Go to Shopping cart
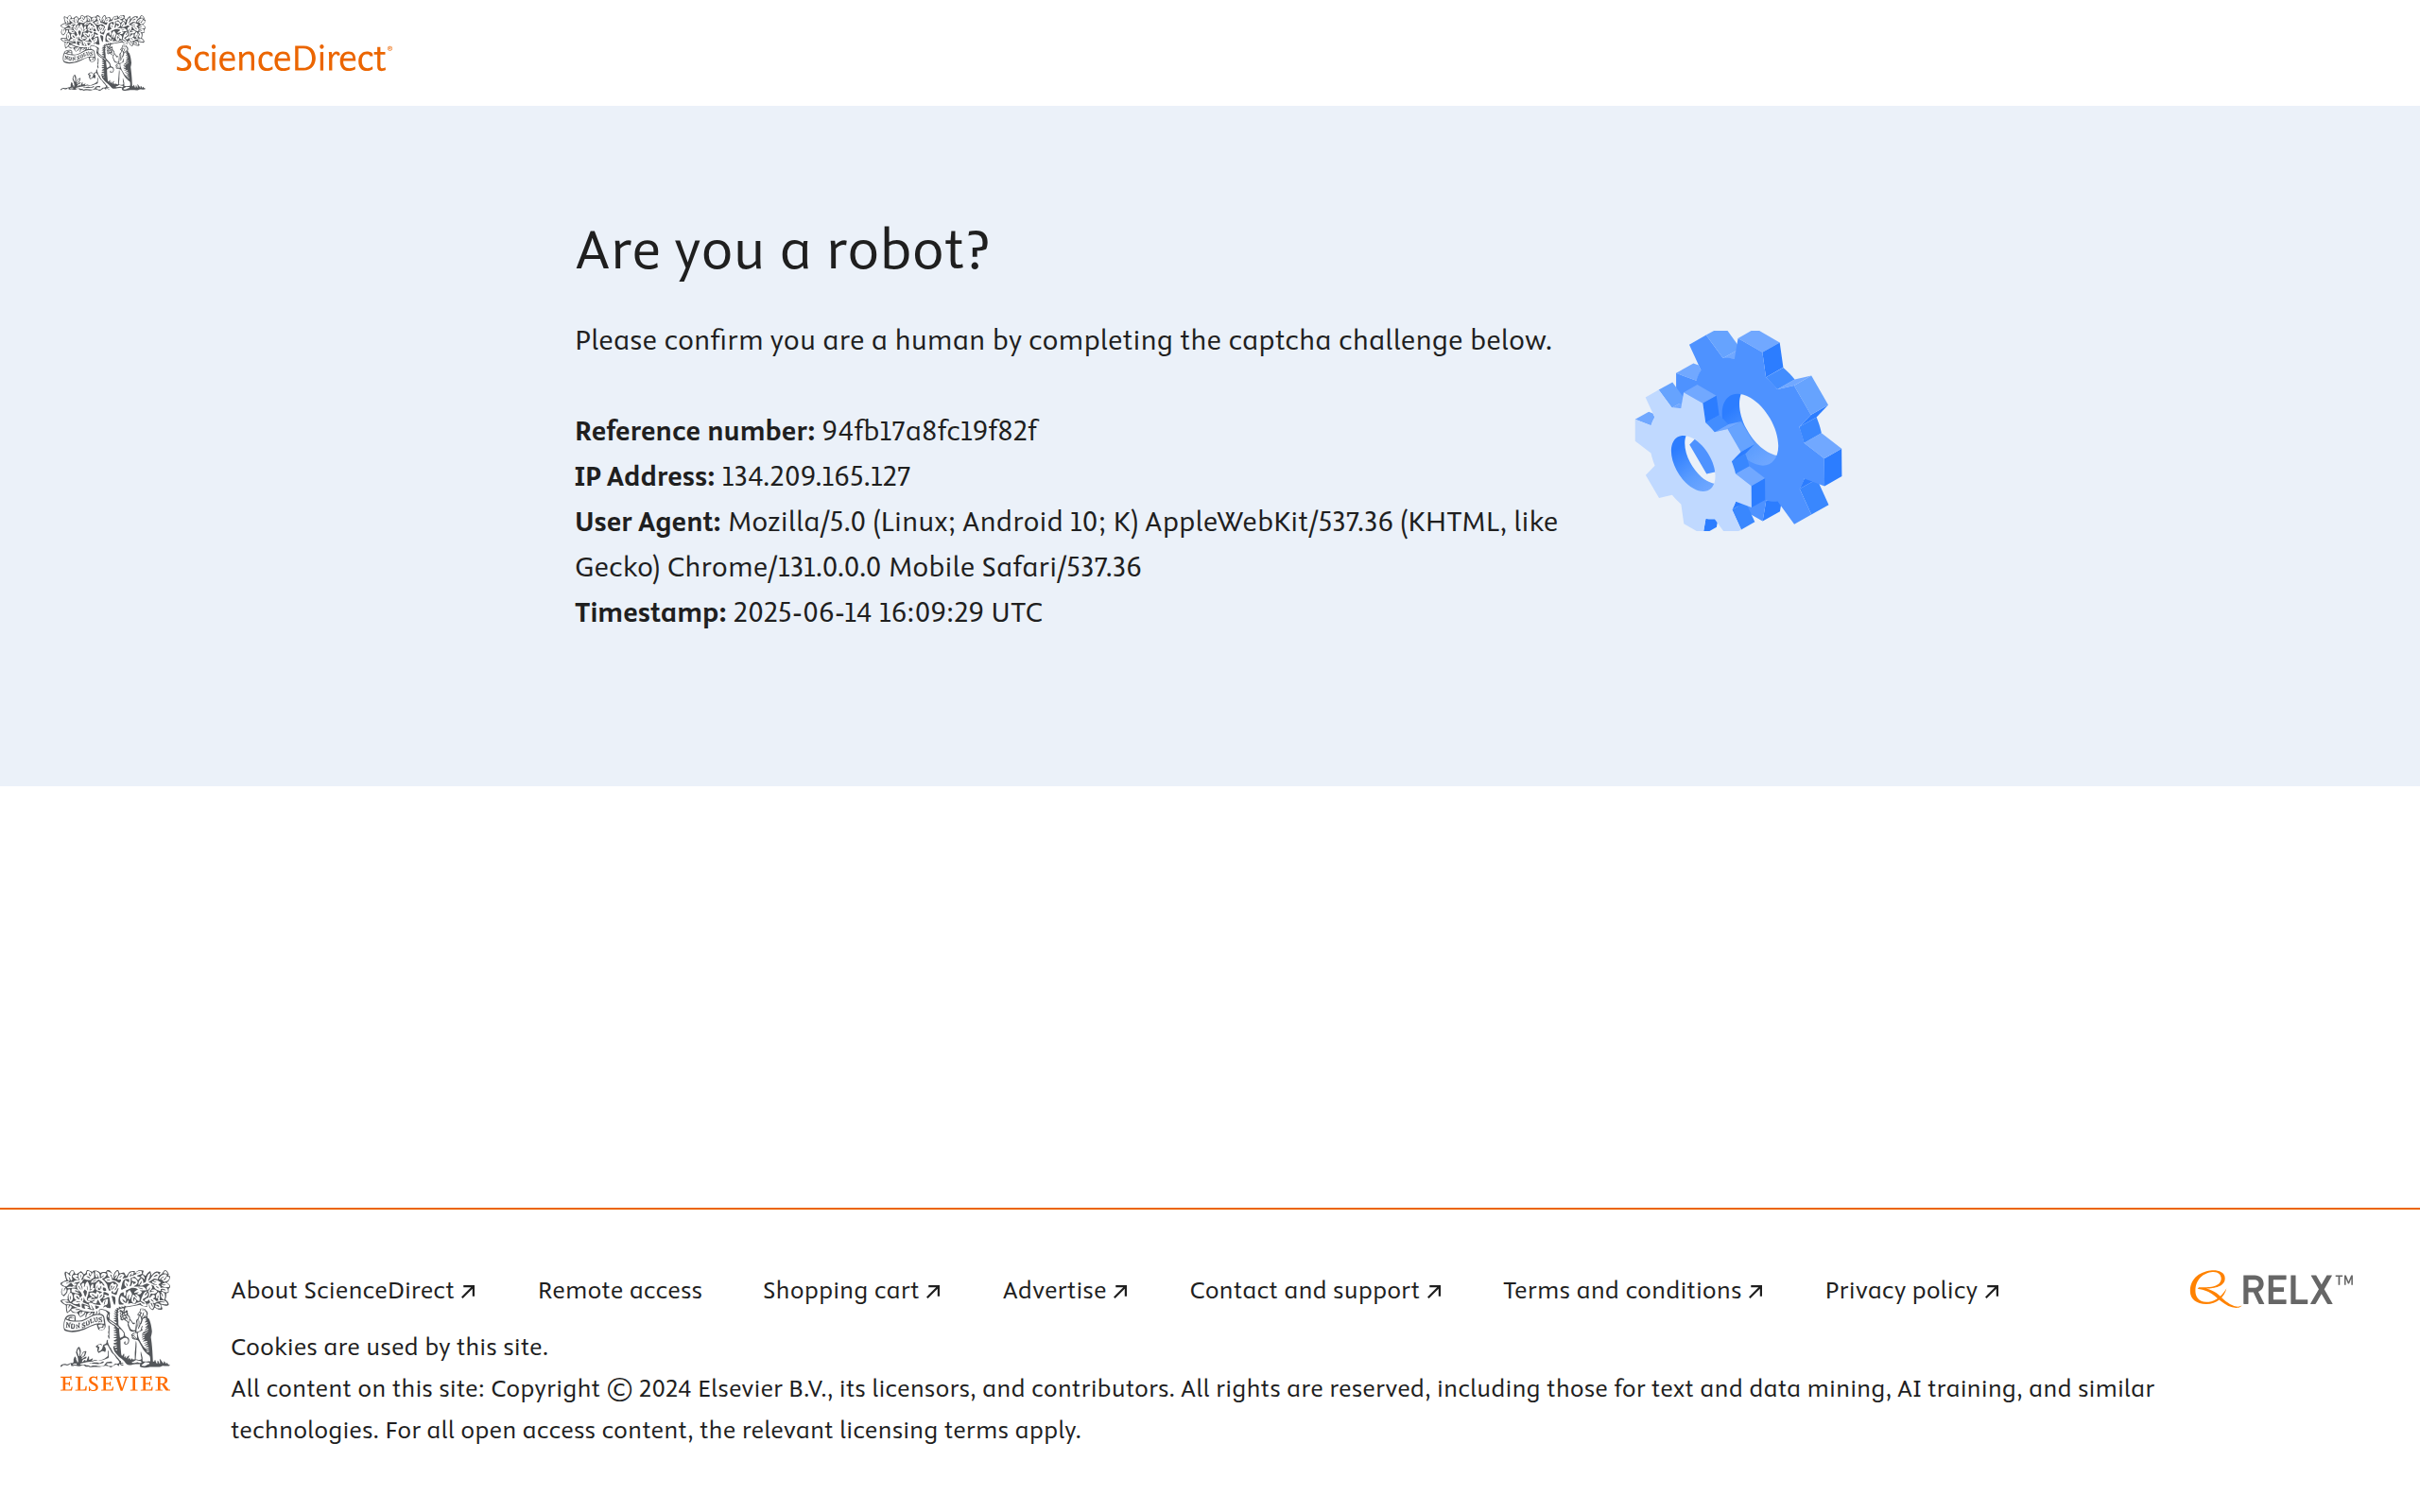The height and width of the screenshot is (1512, 2420). 852,1290
